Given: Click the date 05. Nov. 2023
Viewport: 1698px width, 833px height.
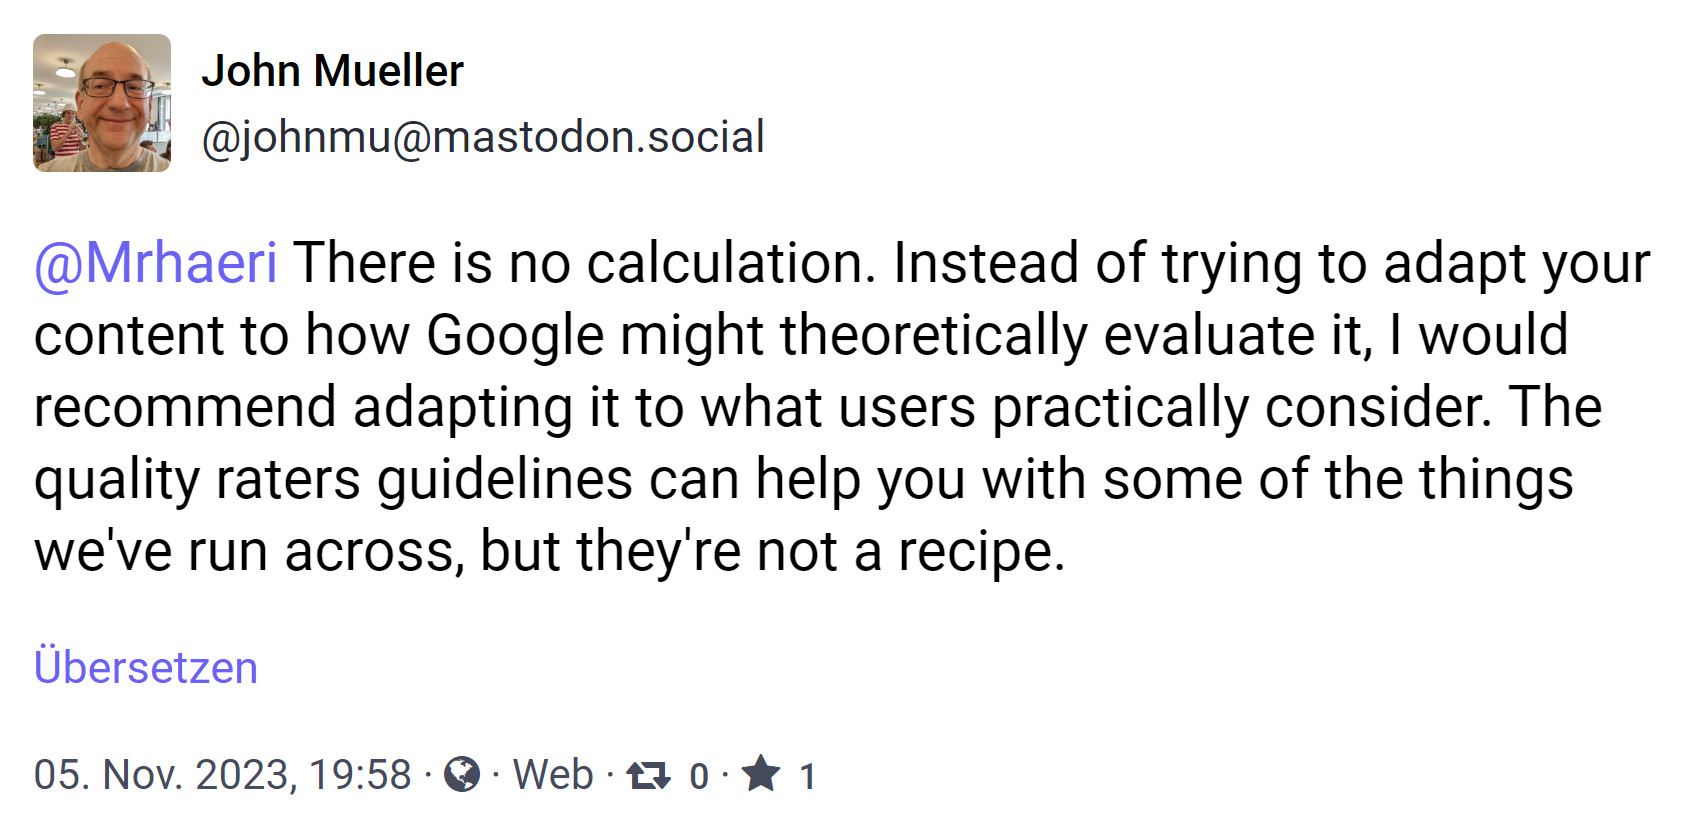Looking at the screenshot, I should (165, 775).
